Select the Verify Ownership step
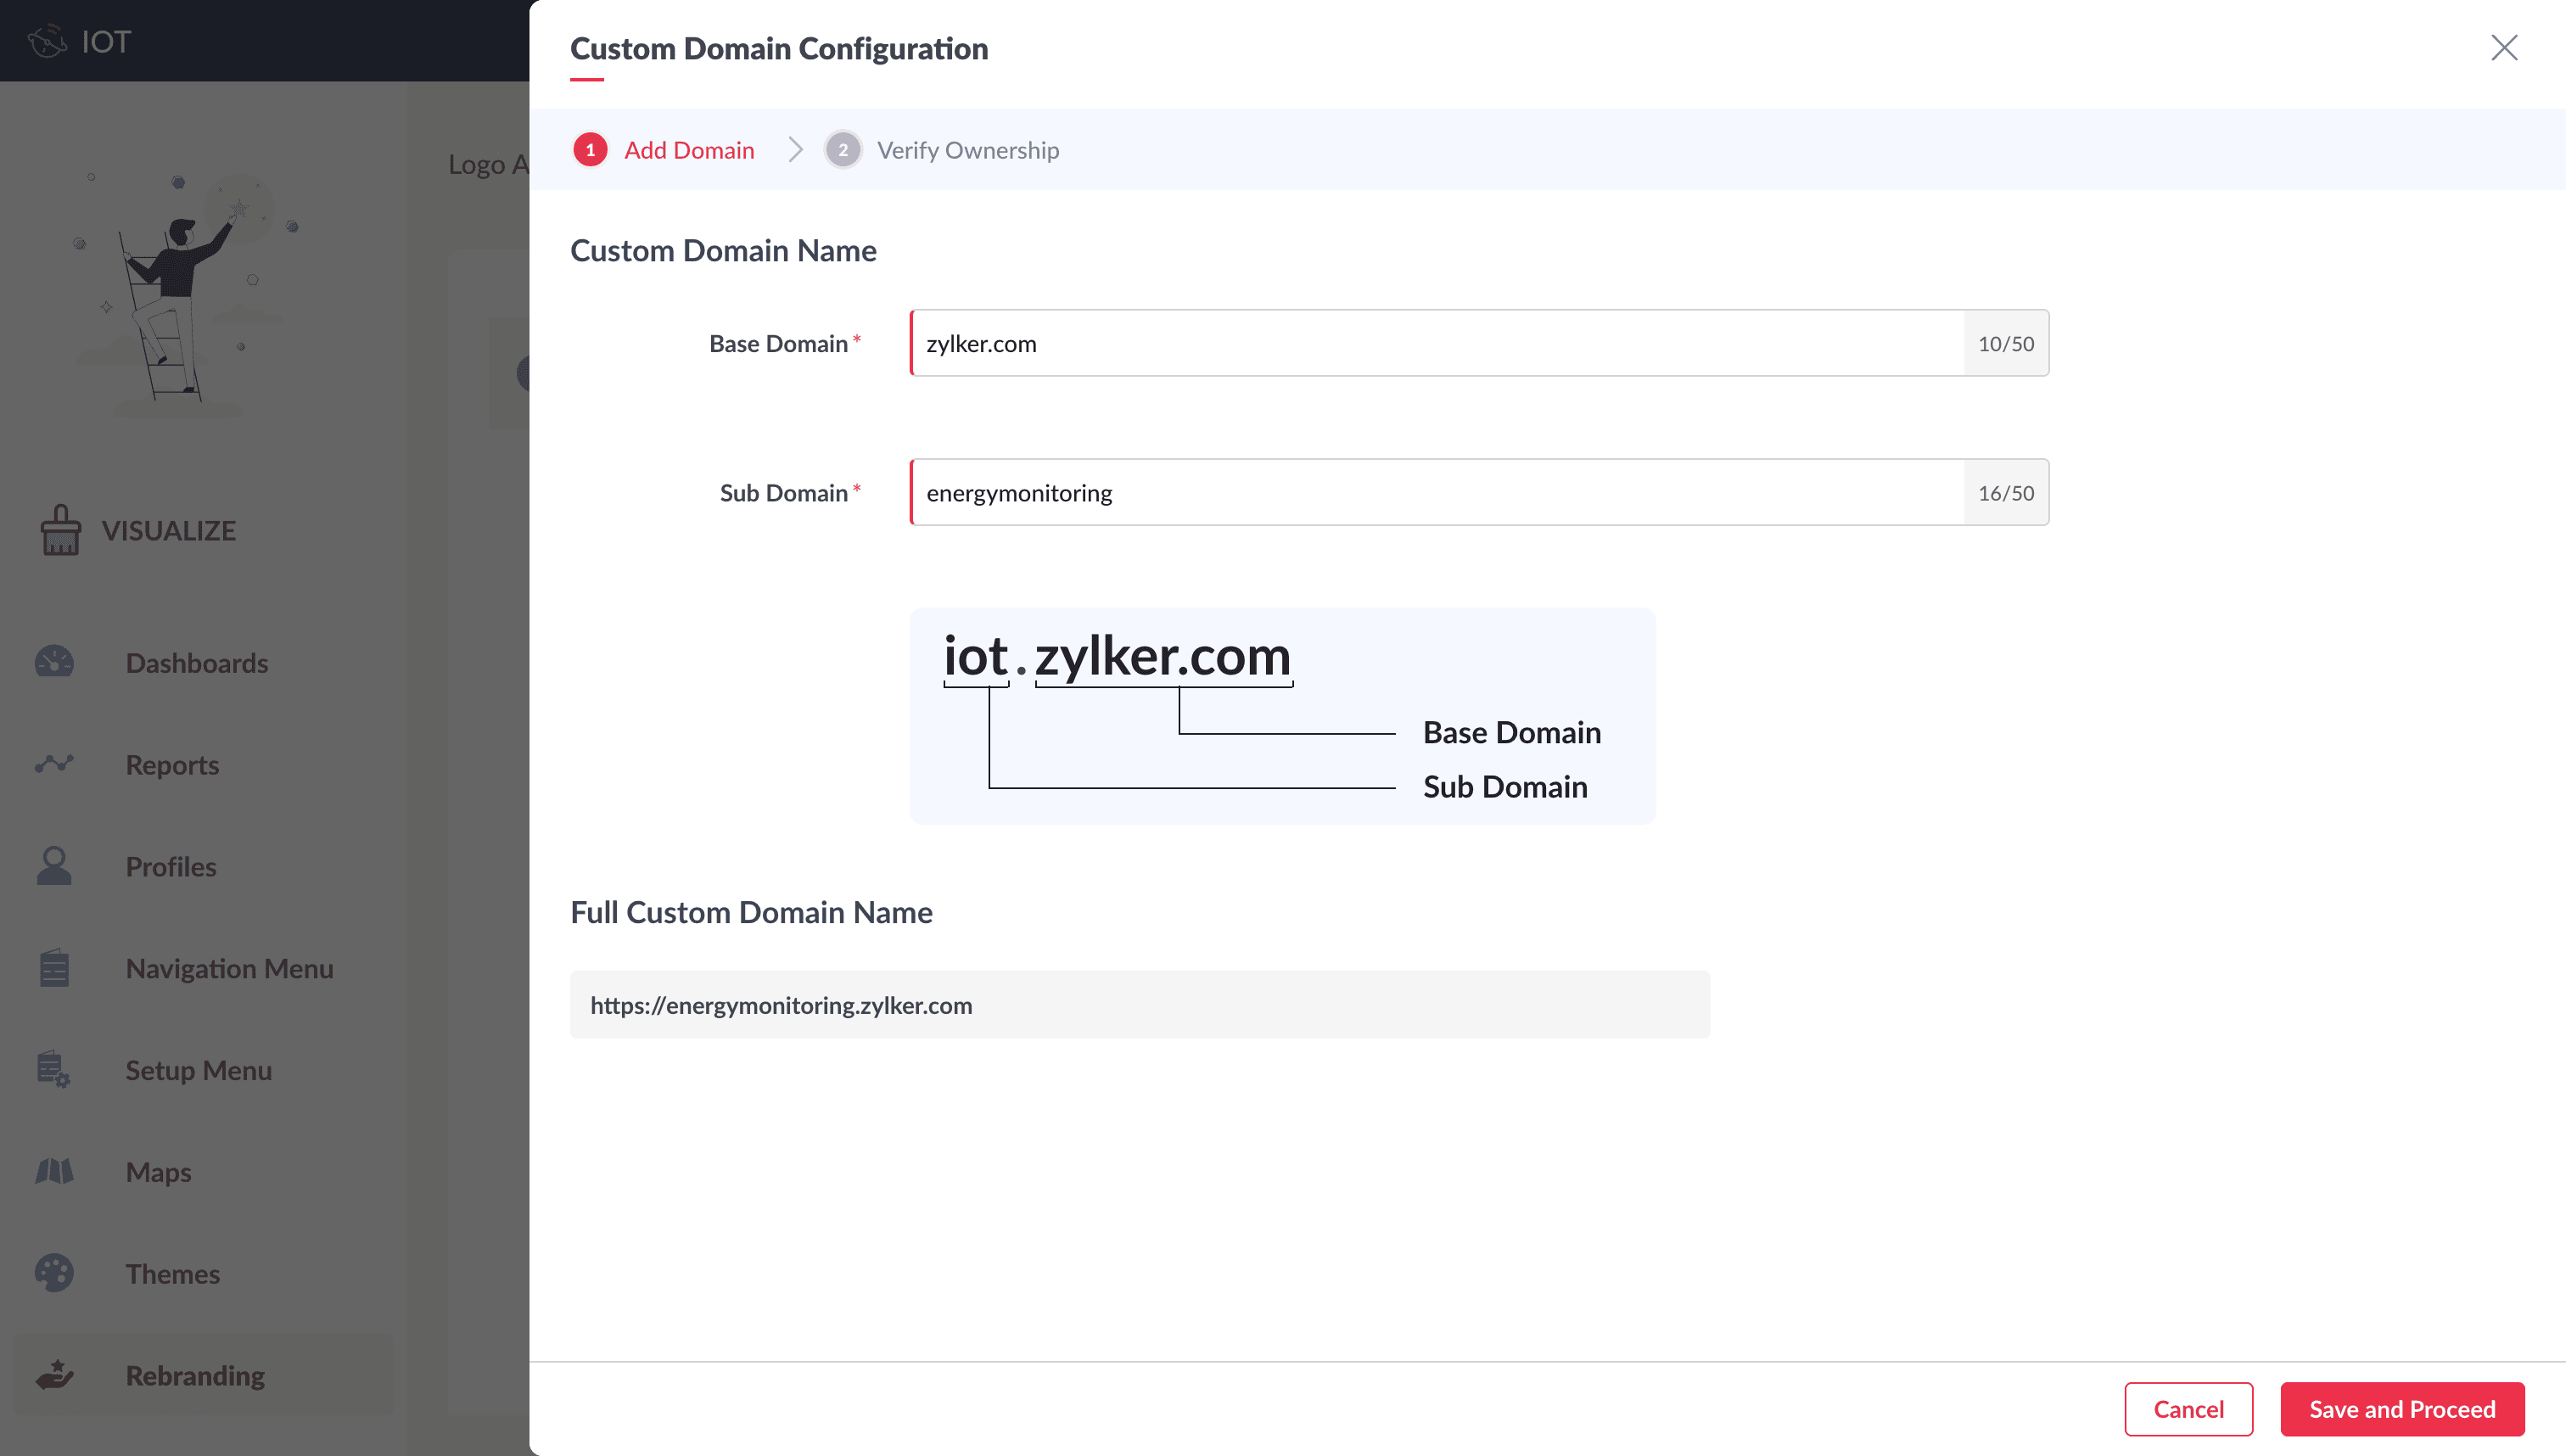Viewport: 2566px width, 1456px height. point(967,150)
